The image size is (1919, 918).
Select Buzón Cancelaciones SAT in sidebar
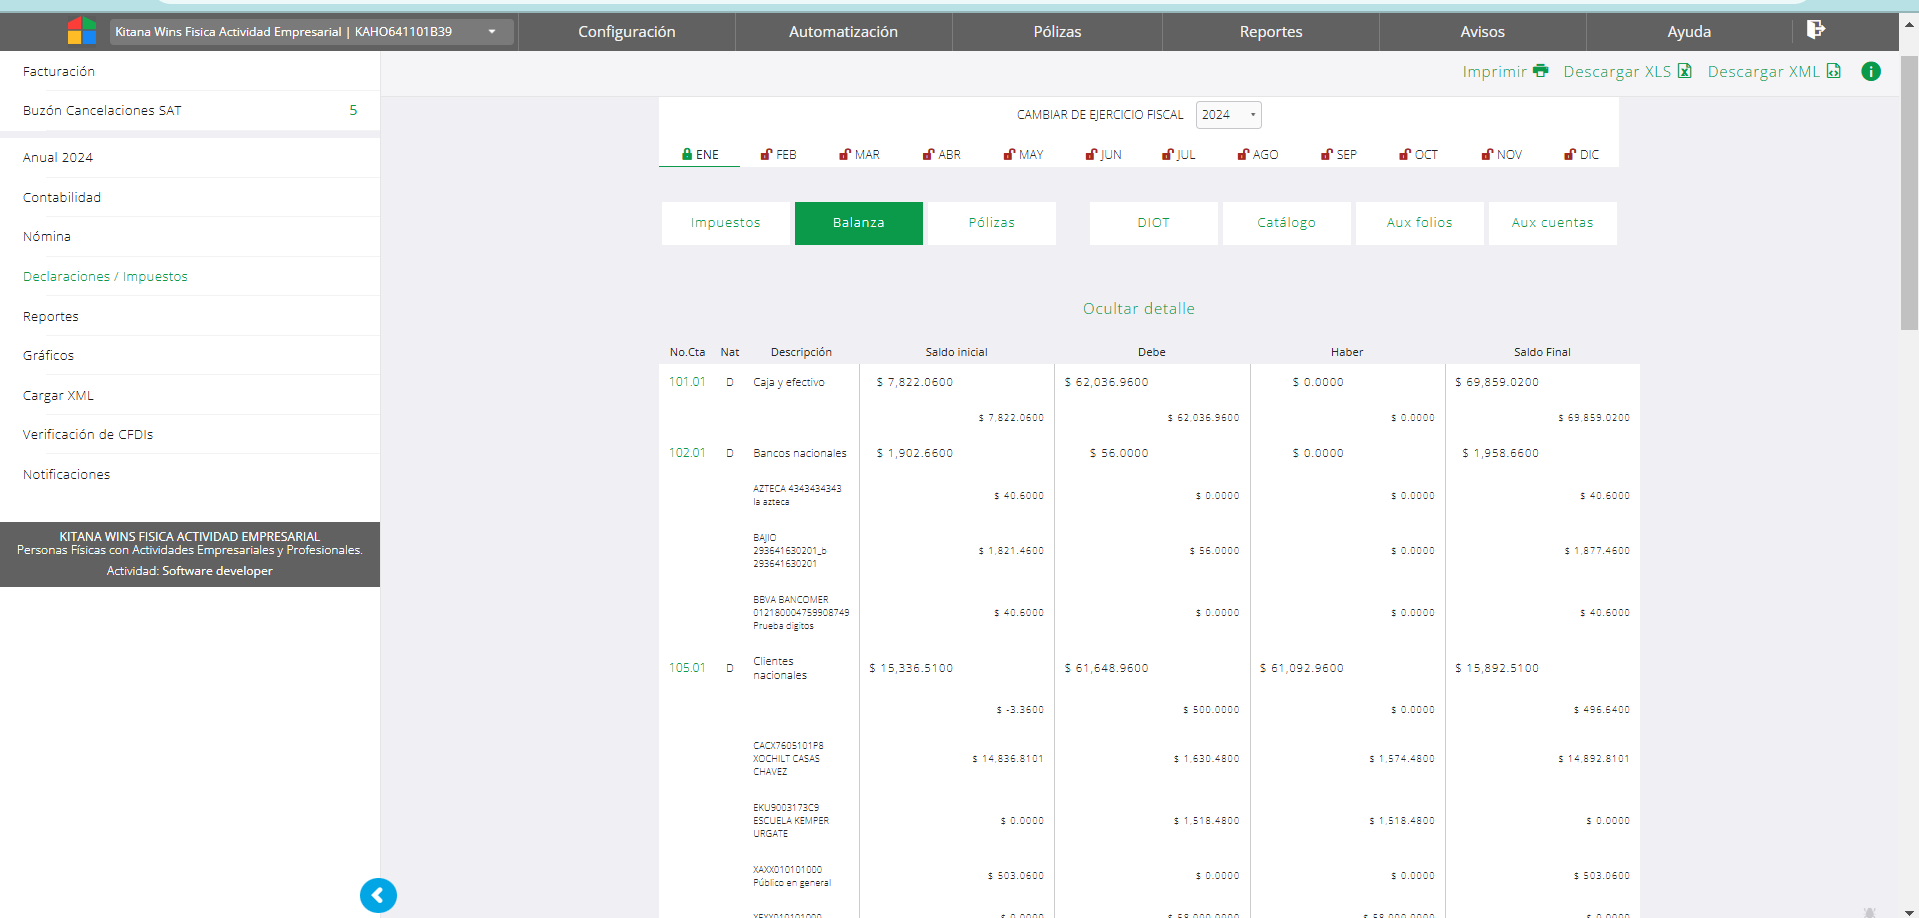(102, 111)
